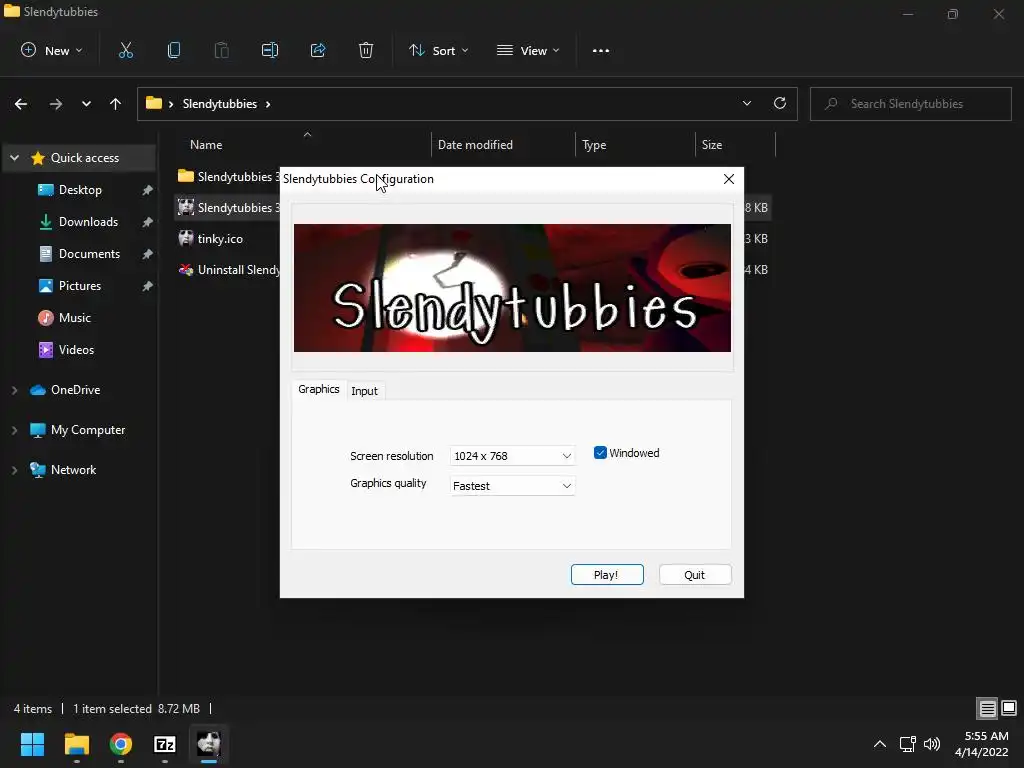The image size is (1024, 768).
Task: Open the Sort dropdown menu
Action: (438, 50)
